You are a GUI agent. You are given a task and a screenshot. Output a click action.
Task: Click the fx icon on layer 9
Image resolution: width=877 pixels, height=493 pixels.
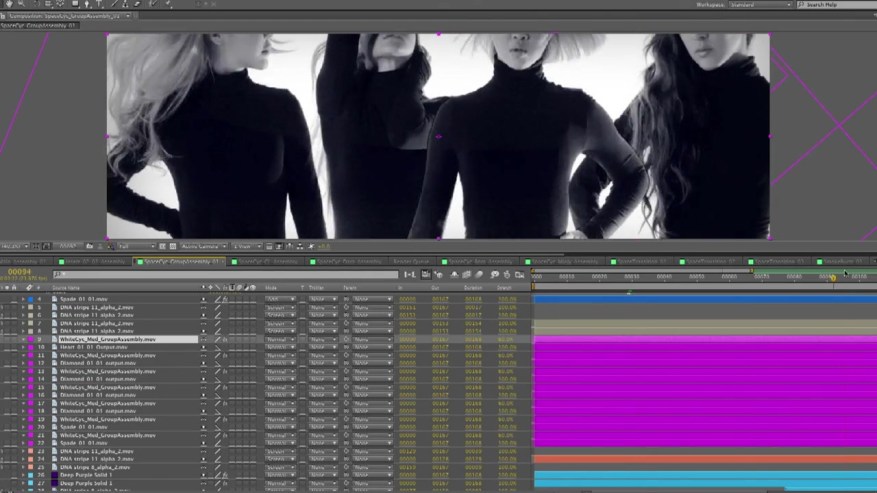tap(226, 339)
